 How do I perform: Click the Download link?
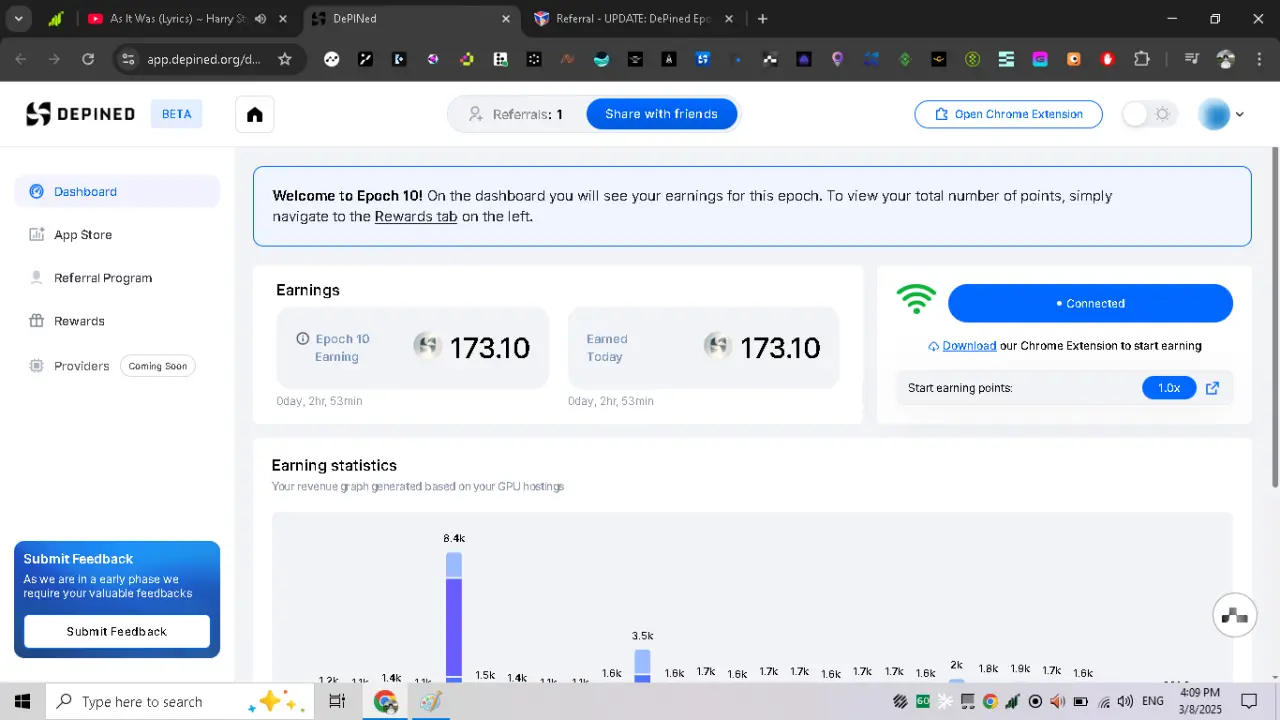969,346
